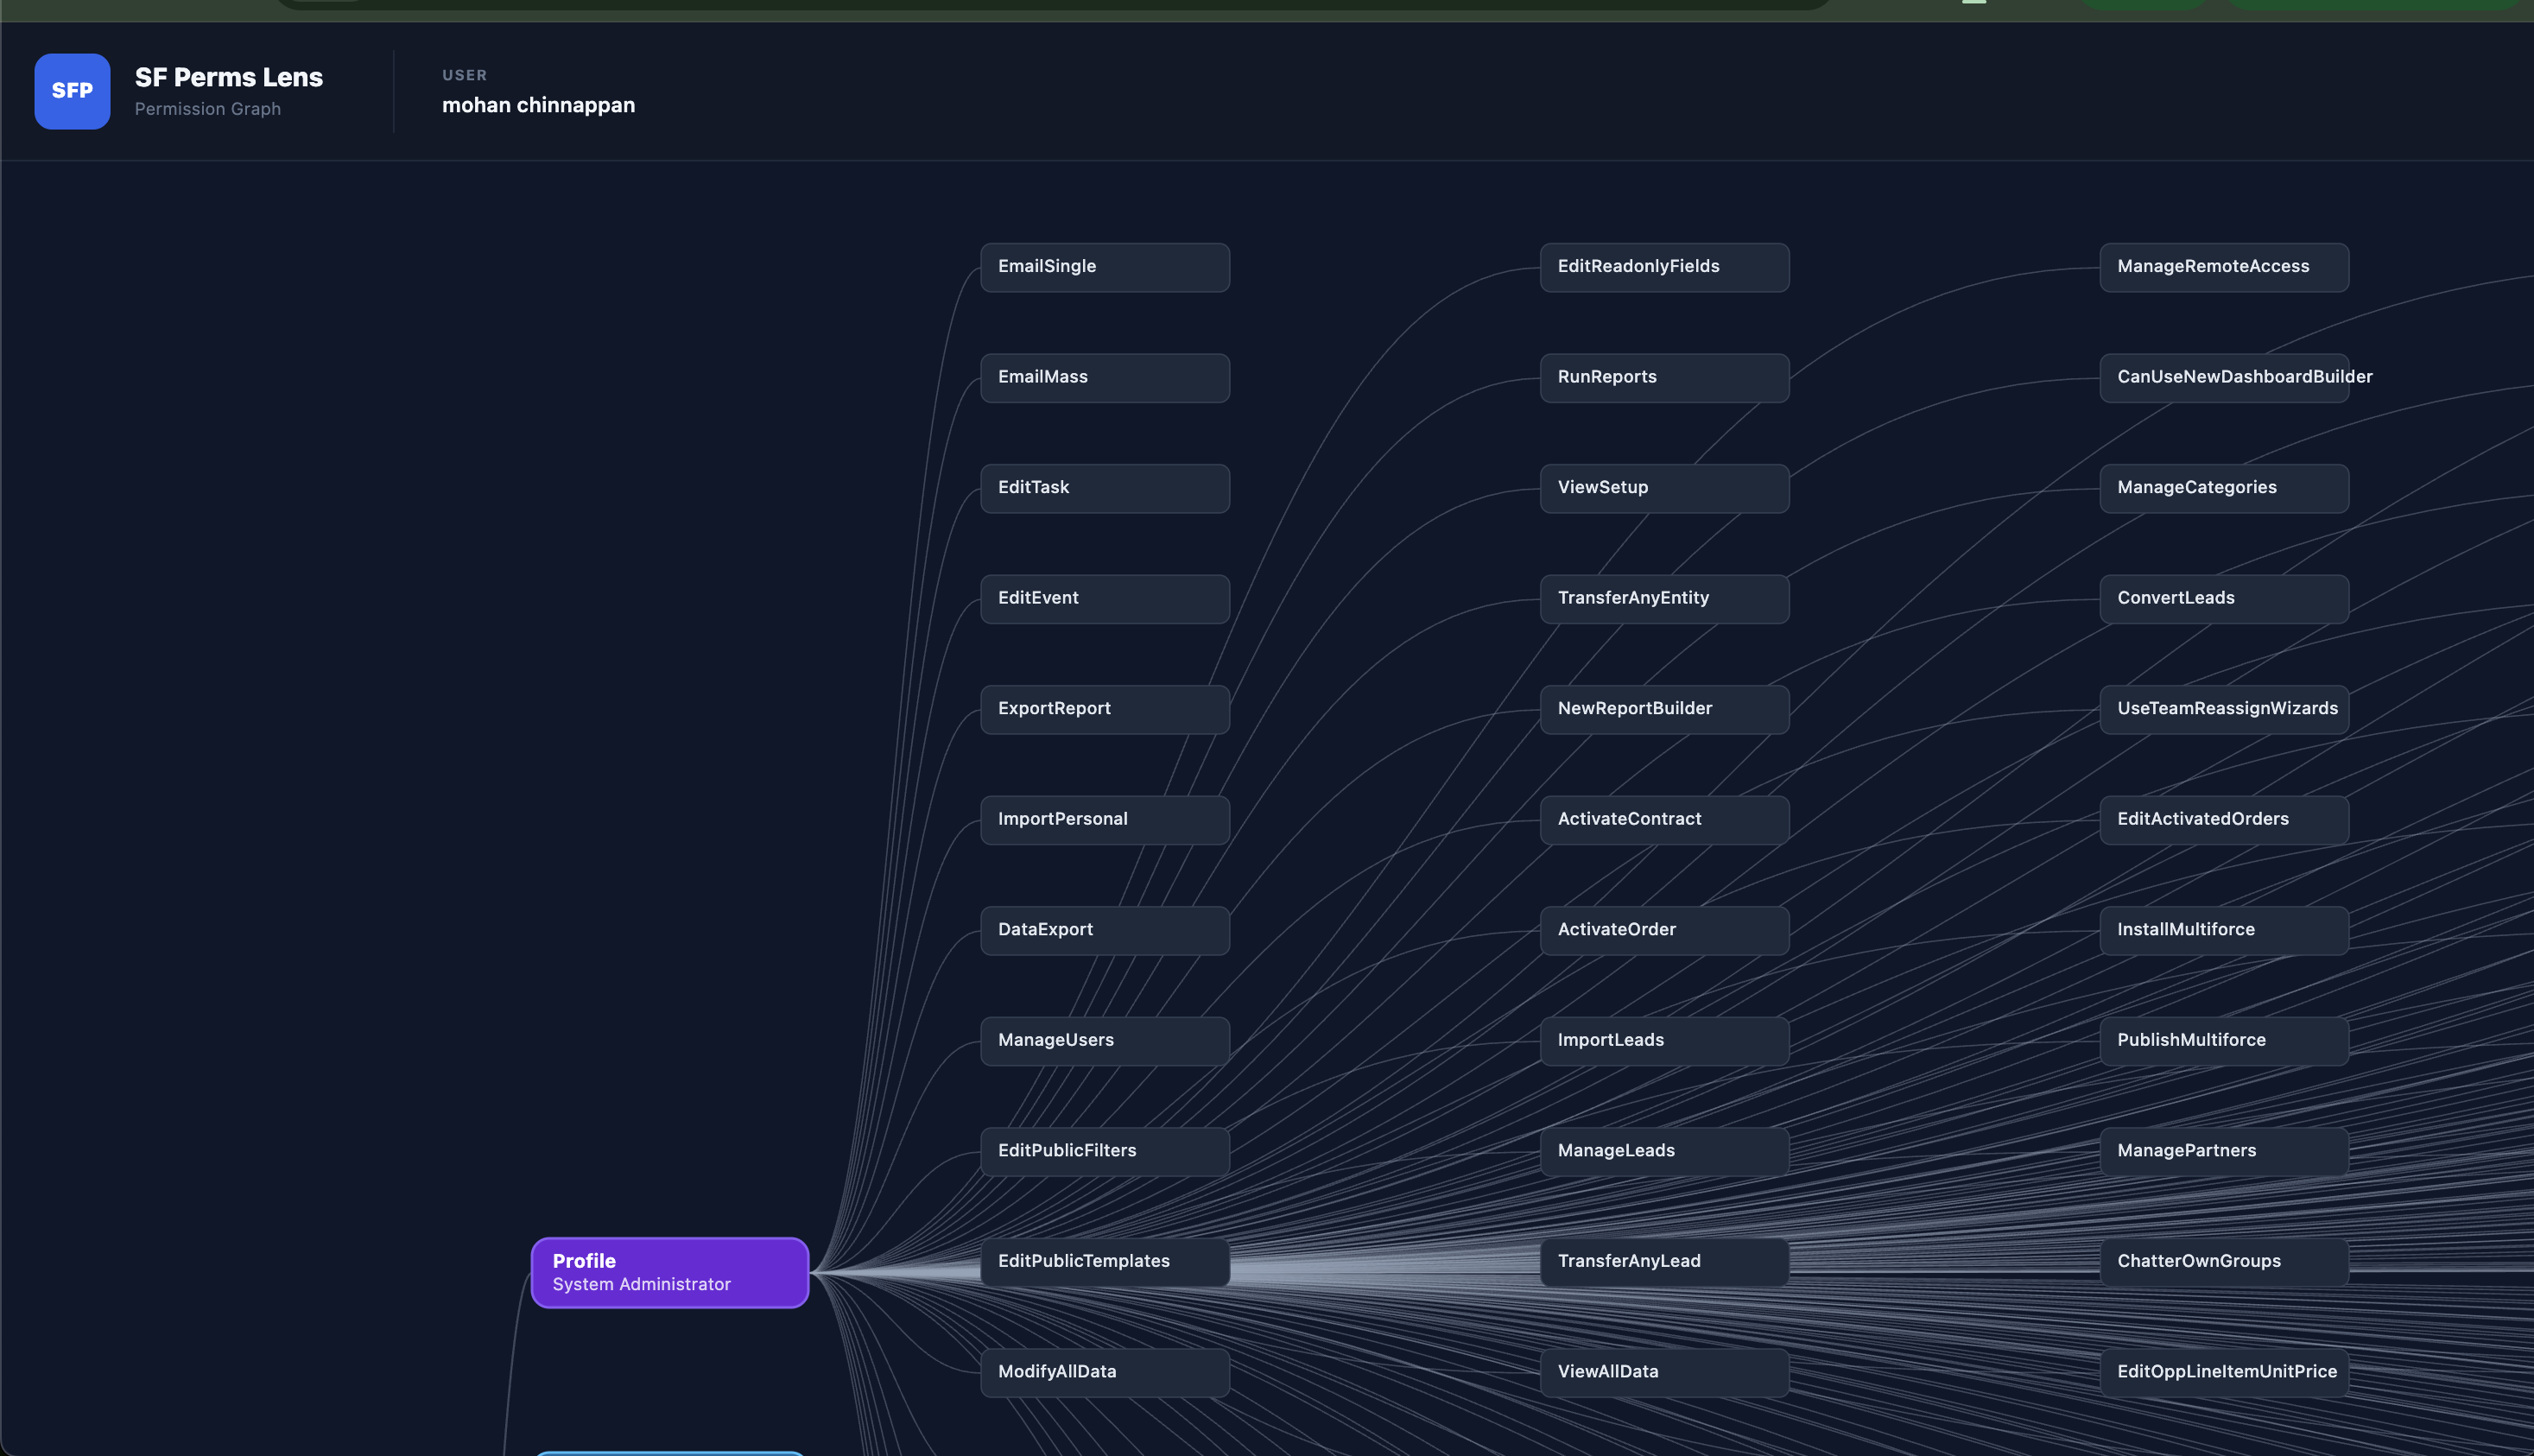Image resolution: width=2534 pixels, height=1456 pixels.
Task: Click the ViewAllData permission node
Action: click(1665, 1372)
